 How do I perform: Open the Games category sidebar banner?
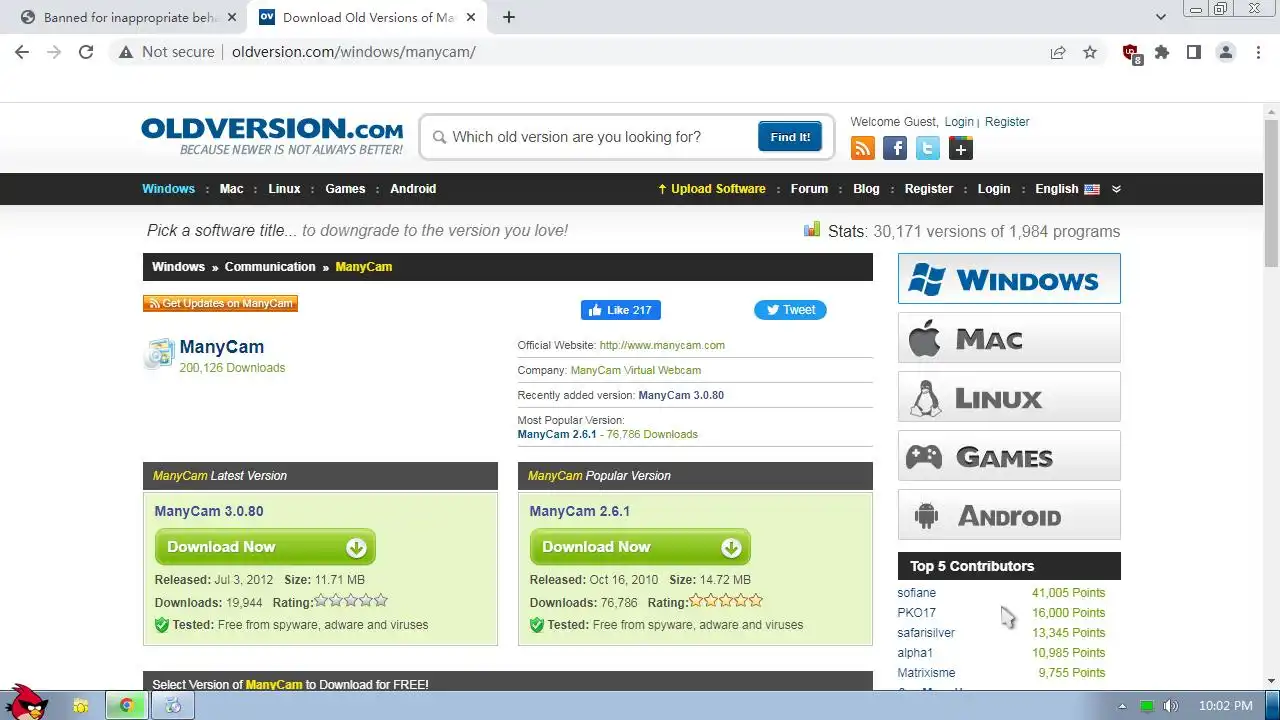pos(1009,456)
